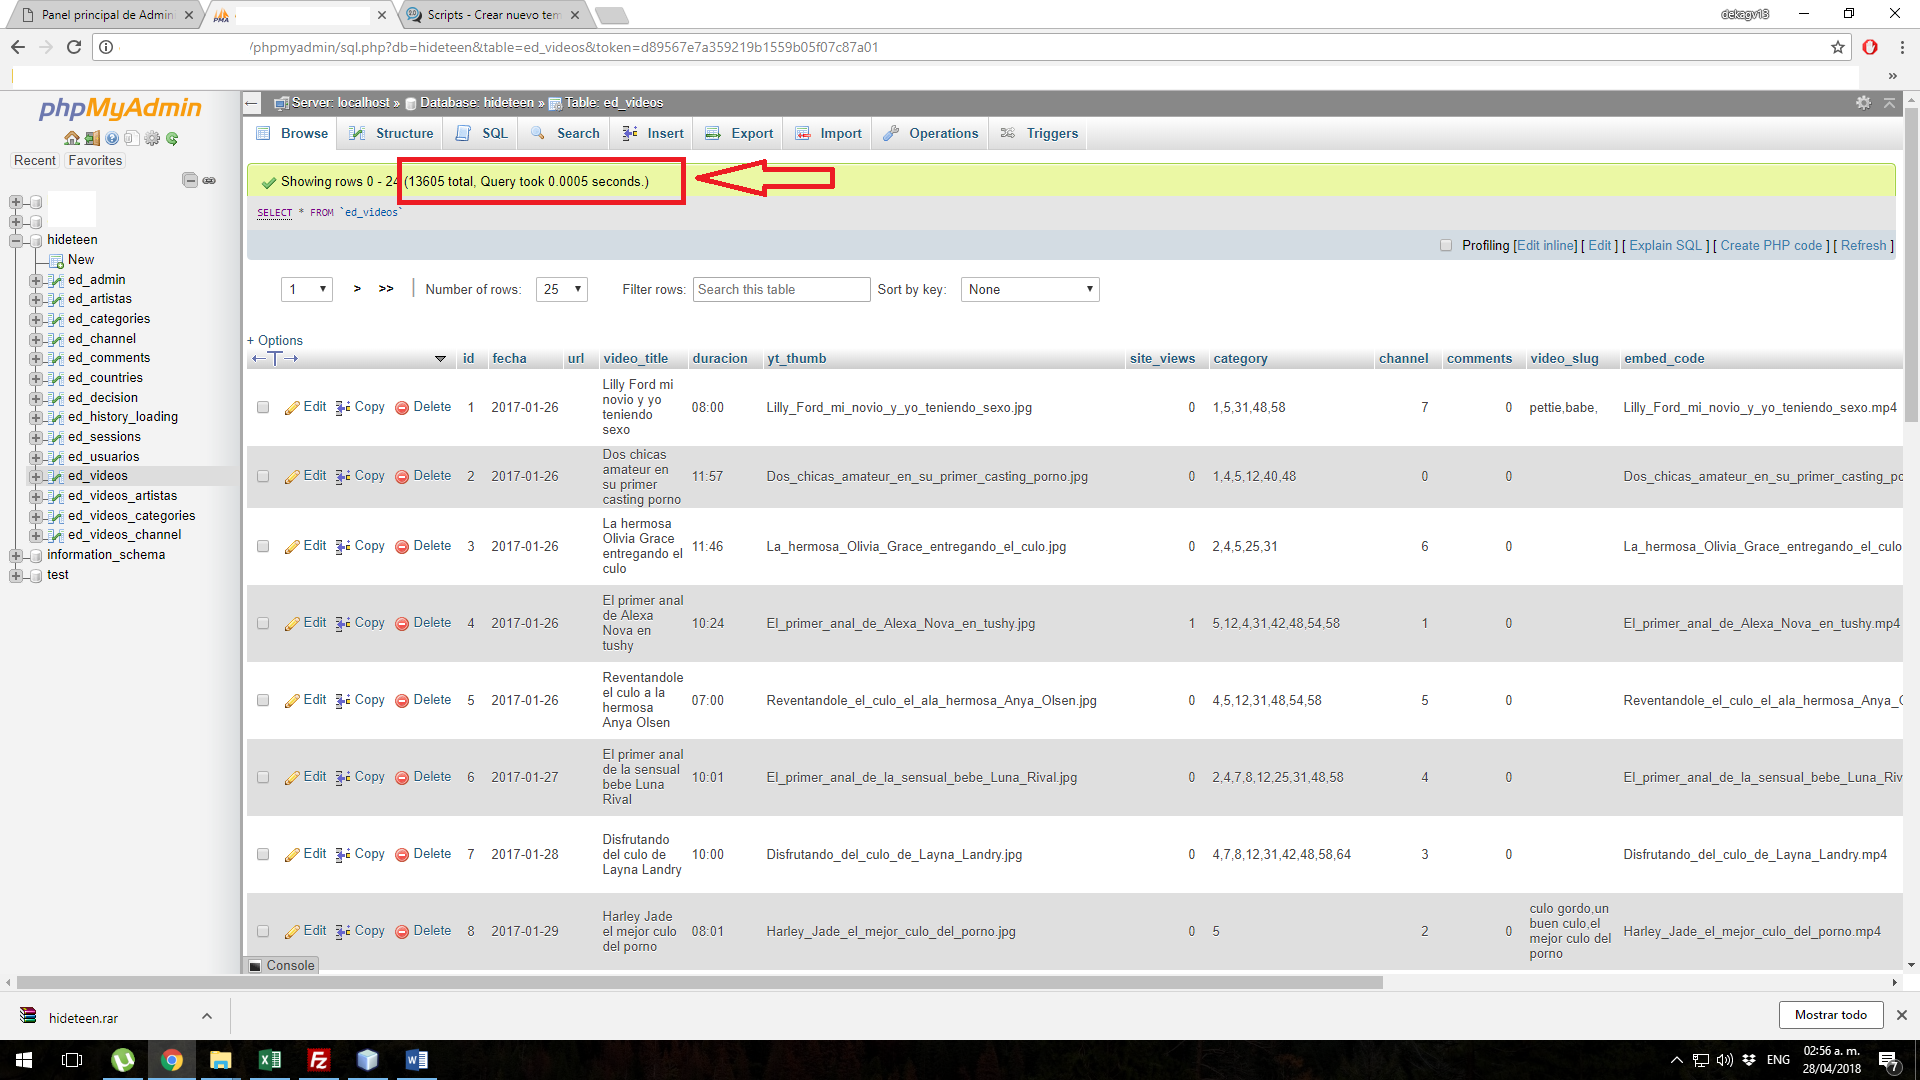Open the Sort by key dropdown
This screenshot has height=1080, width=1920.
click(1027, 289)
